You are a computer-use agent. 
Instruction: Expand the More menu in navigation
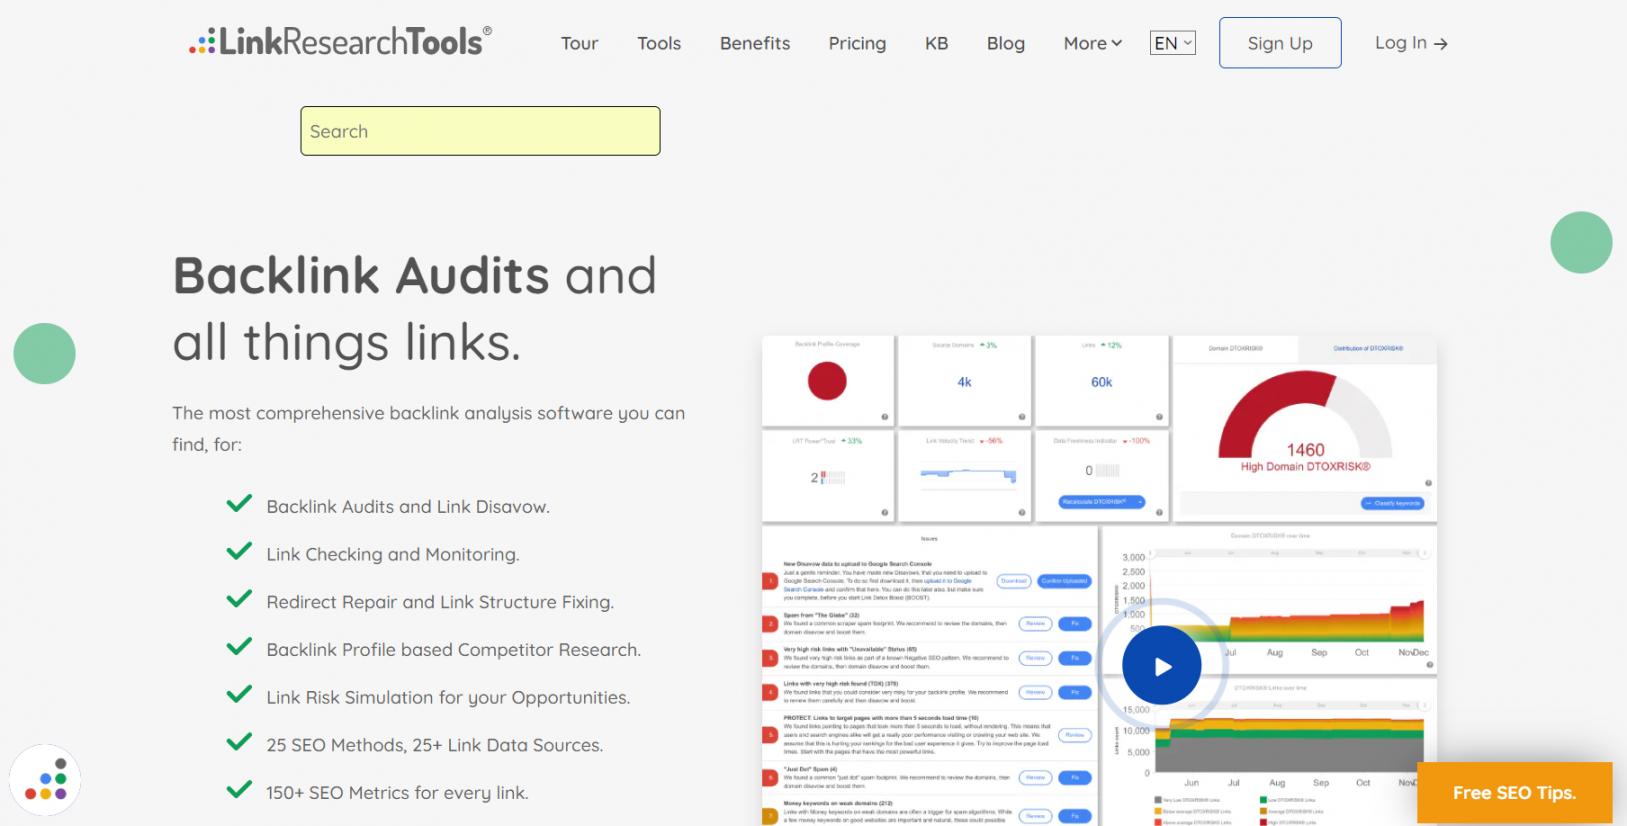(1092, 43)
